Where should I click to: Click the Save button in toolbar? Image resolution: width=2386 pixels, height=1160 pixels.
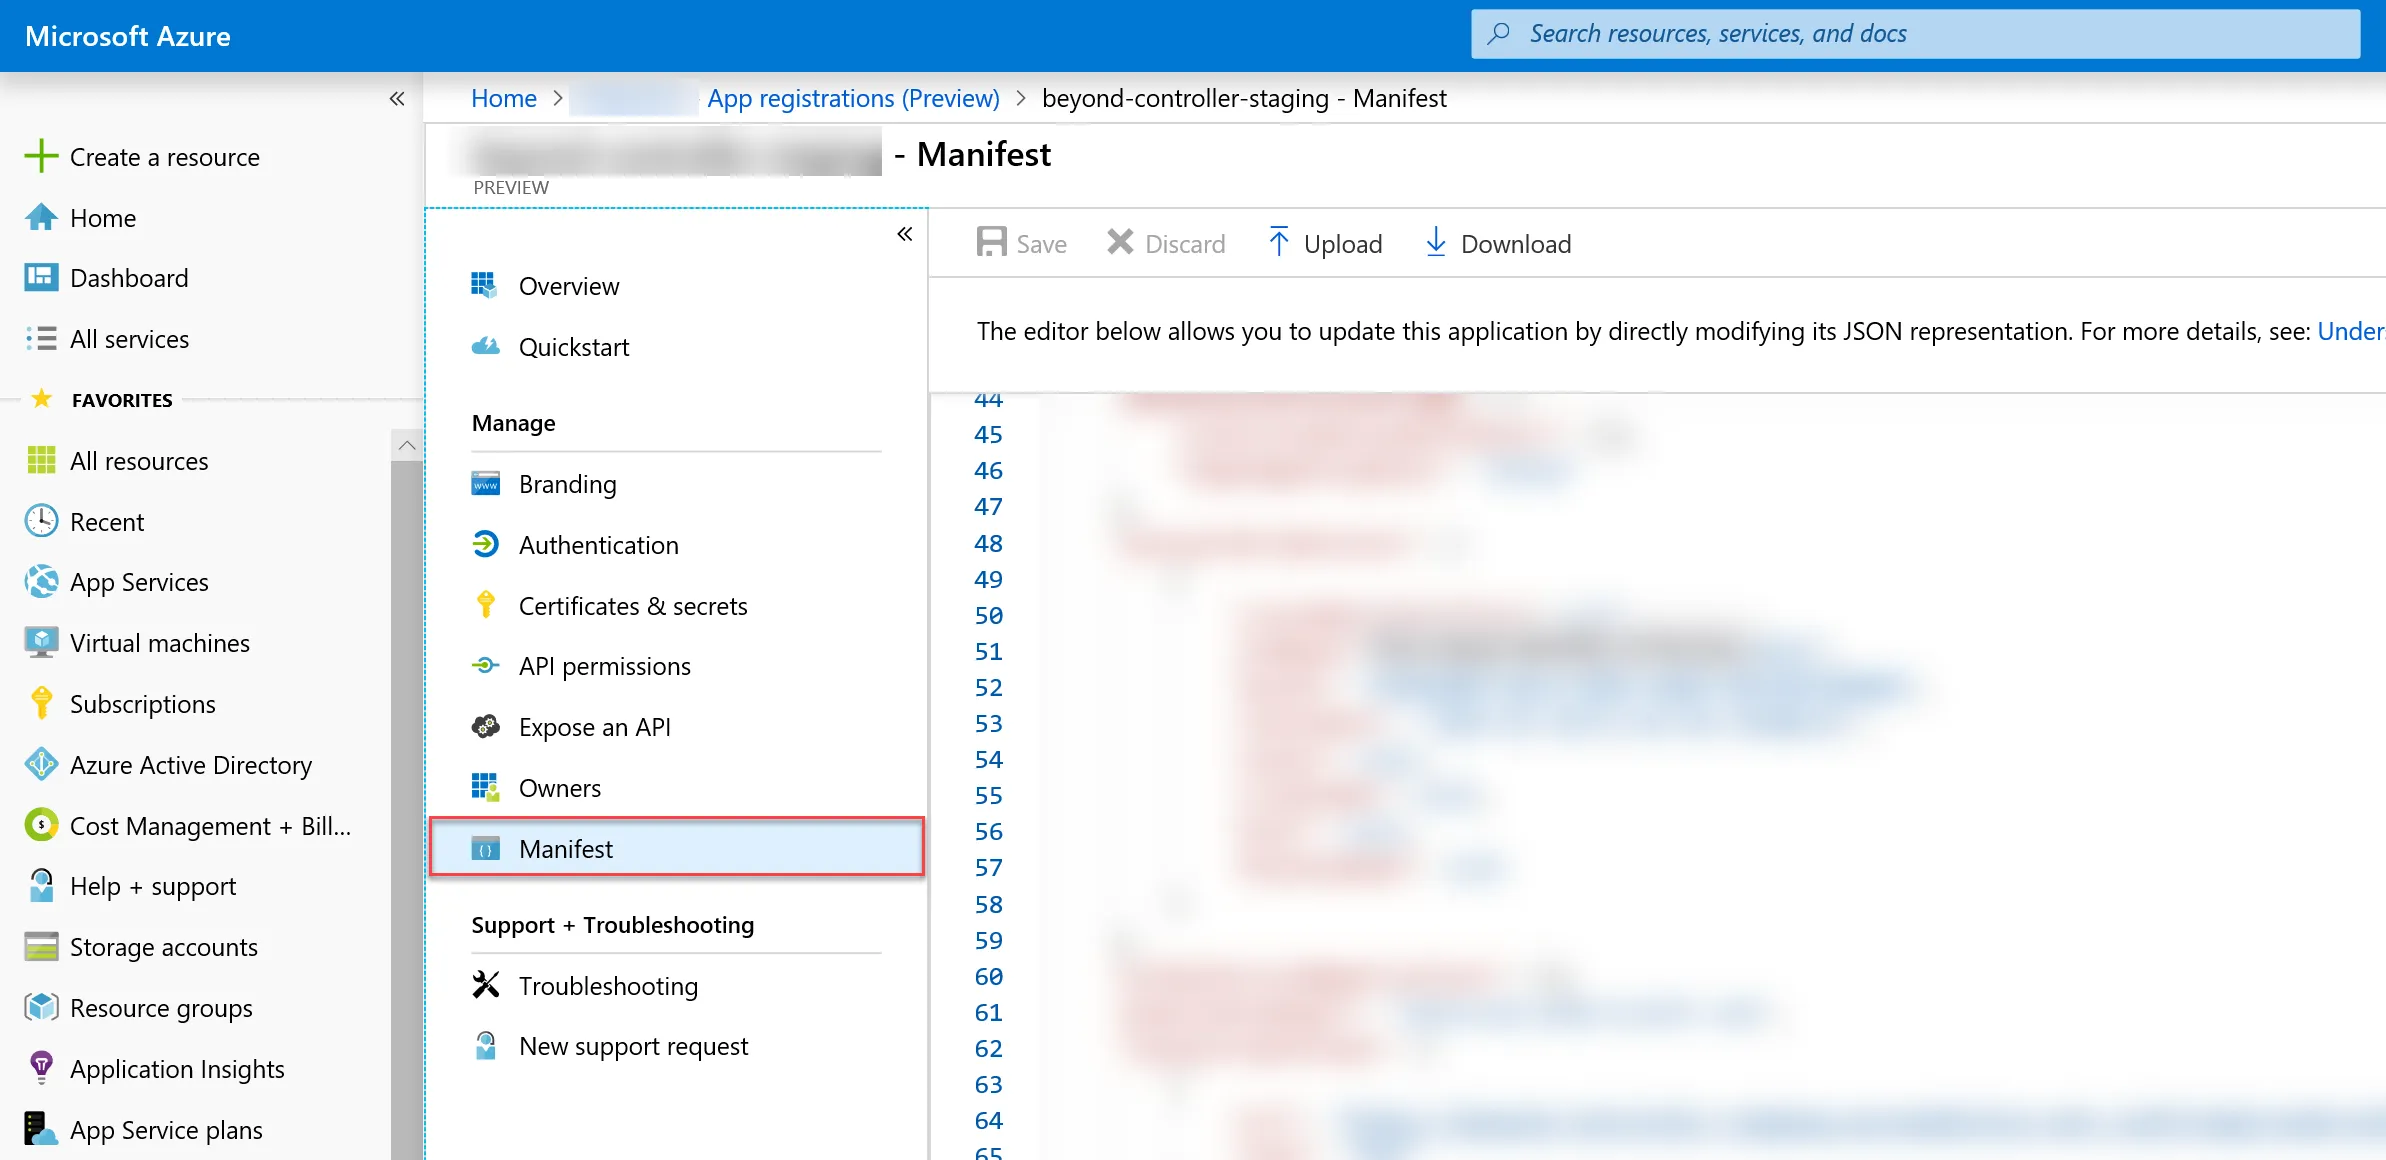pos(1021,243)
